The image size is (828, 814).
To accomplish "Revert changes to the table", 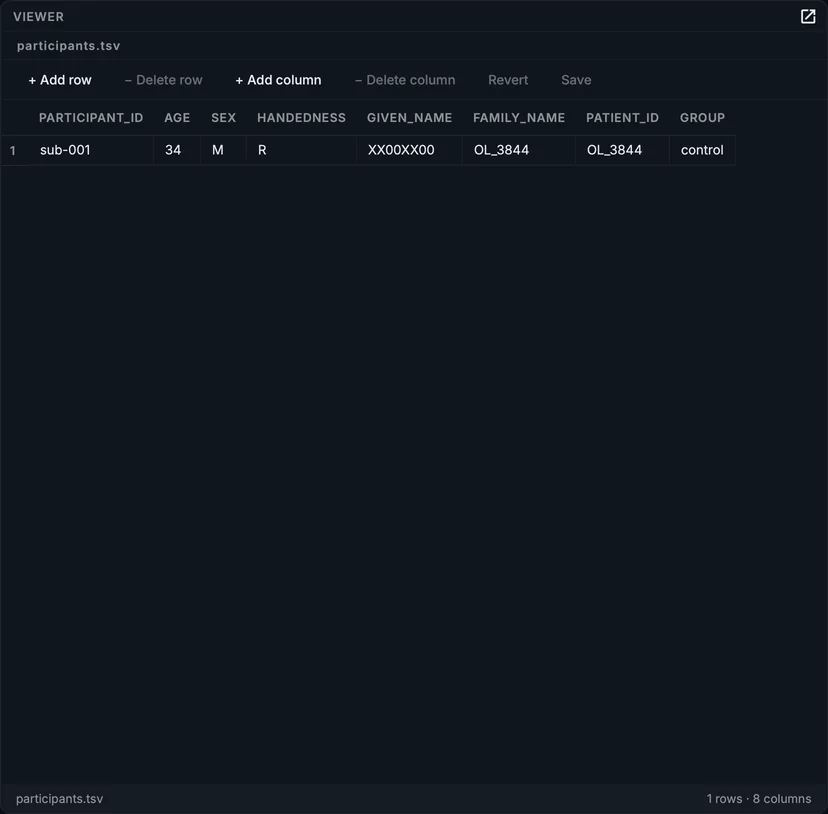I will [508, 80].
